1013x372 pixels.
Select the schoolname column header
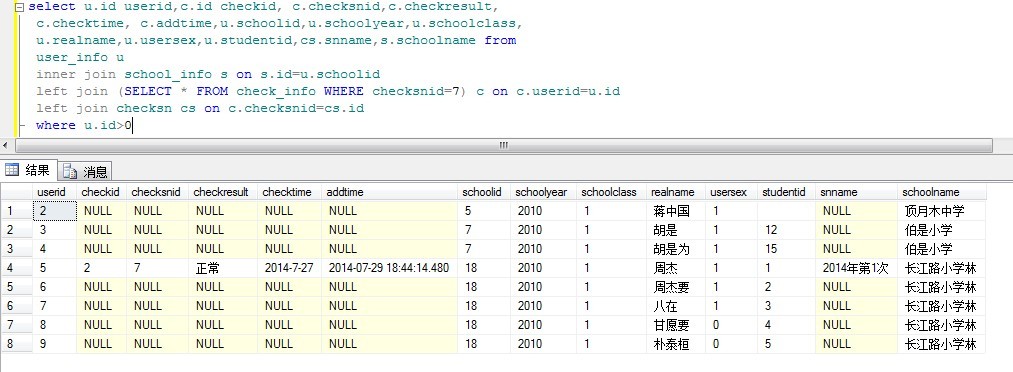[942, 192]
